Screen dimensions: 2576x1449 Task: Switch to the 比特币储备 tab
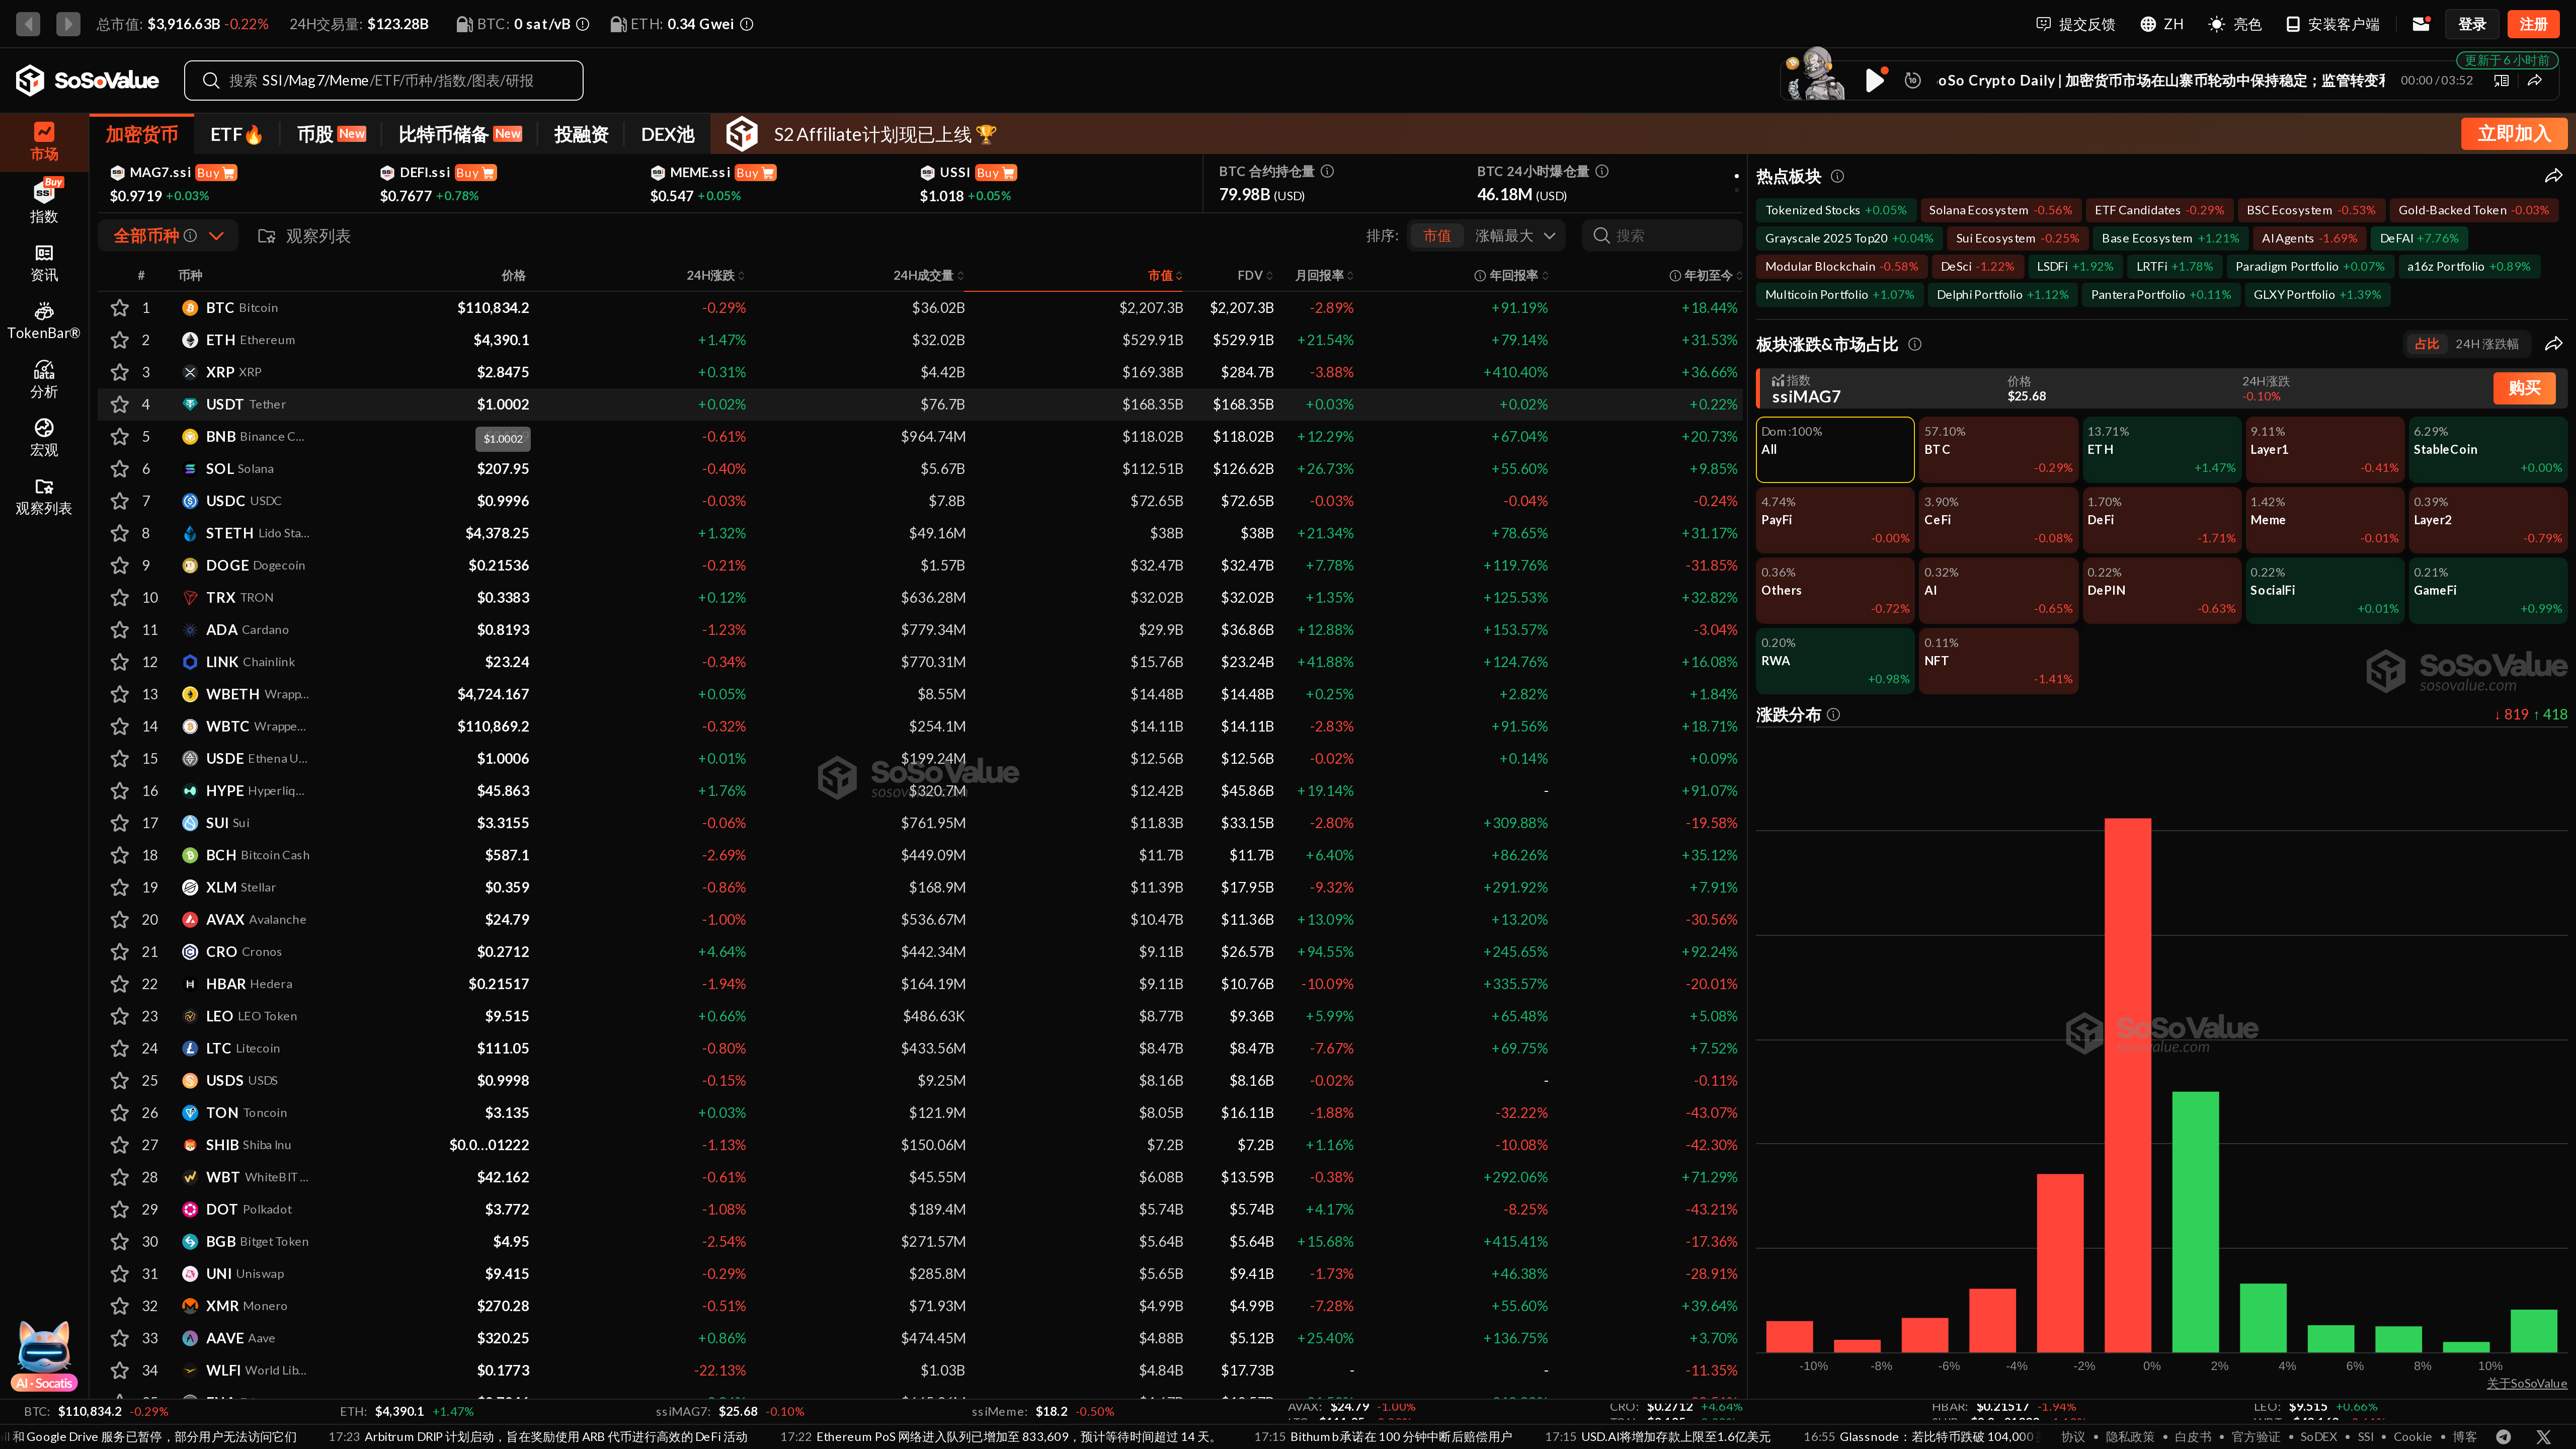[460, 134]
